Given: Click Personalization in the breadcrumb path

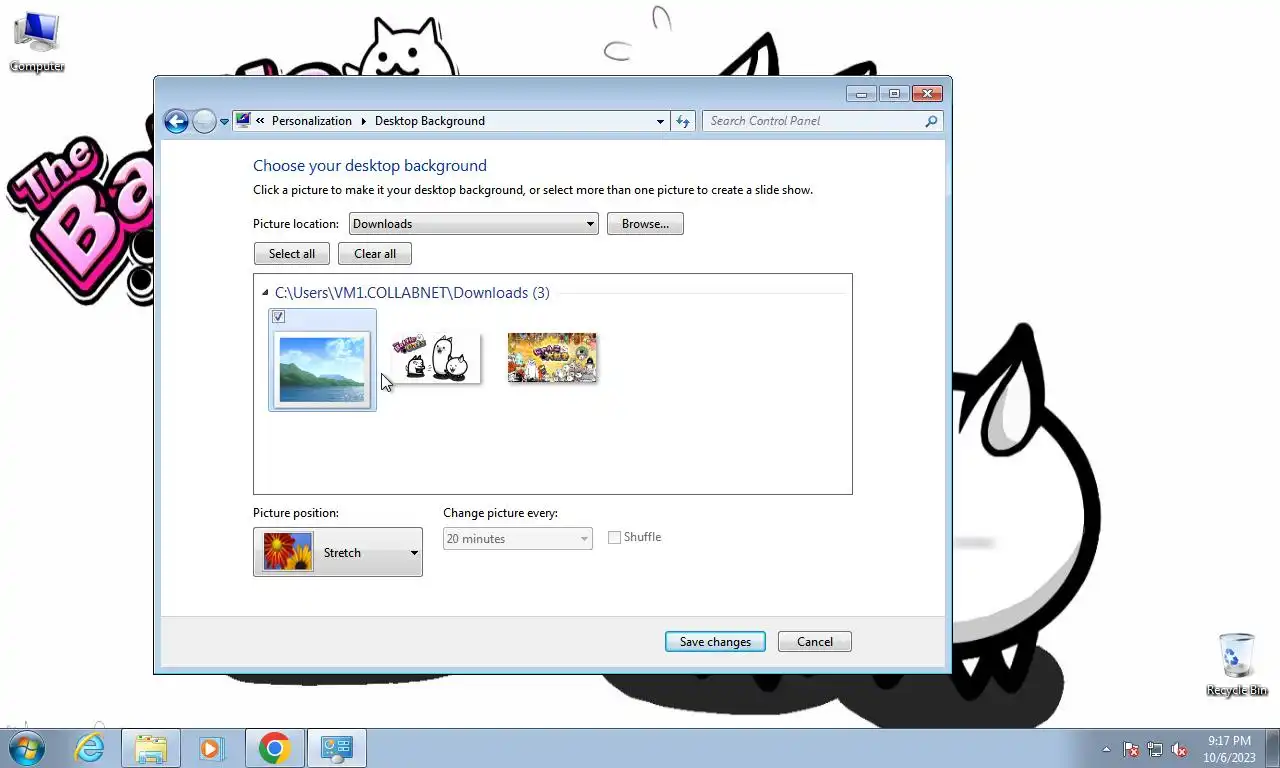Looking at the screenshot, I should (312, 121).
